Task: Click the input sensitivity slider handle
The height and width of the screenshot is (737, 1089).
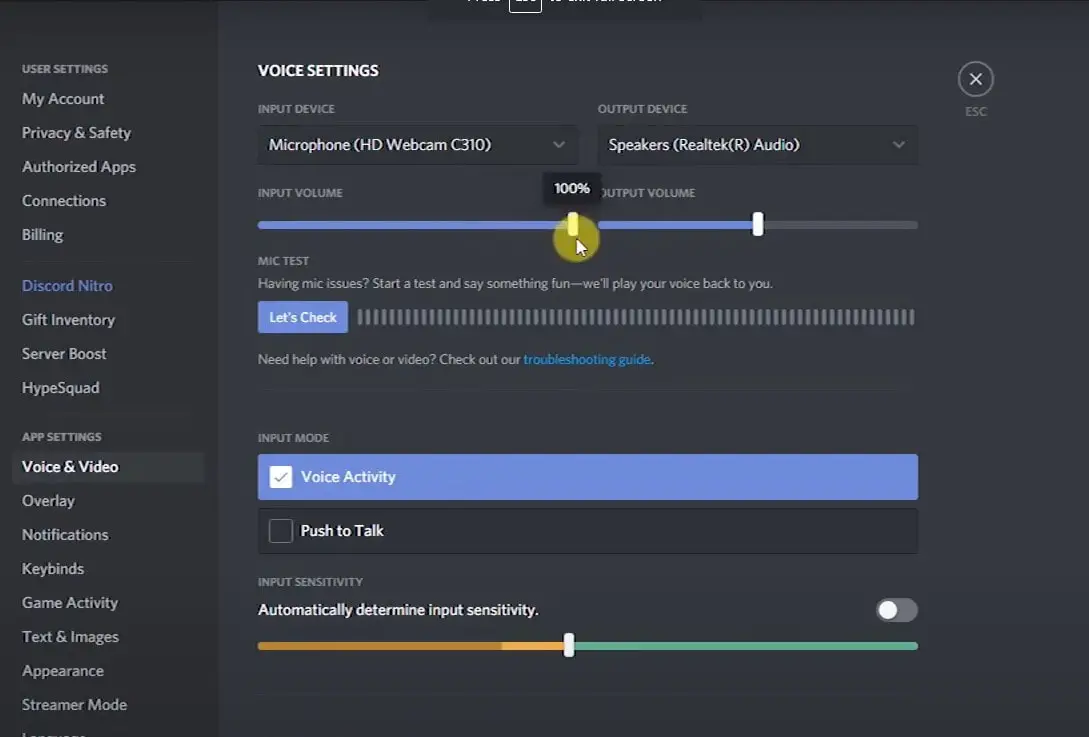Action: (x=569, y=646)
